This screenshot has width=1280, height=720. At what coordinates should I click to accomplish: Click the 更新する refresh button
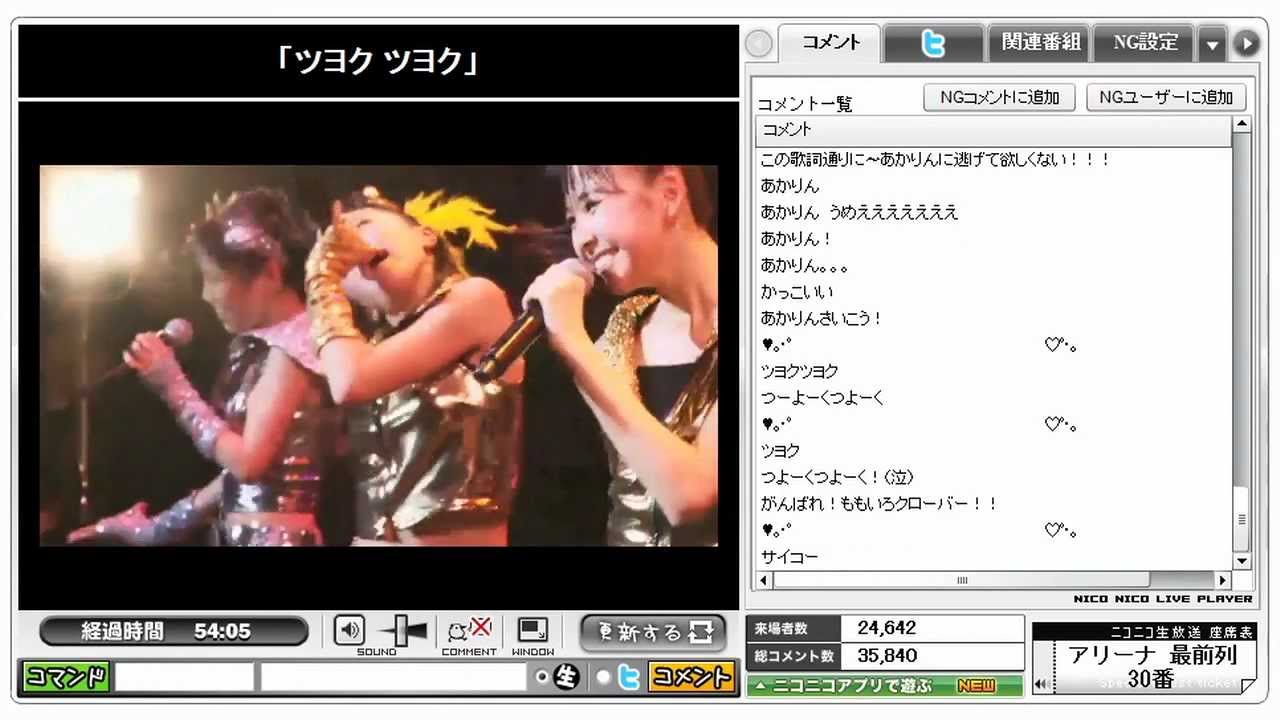(653, 632)
